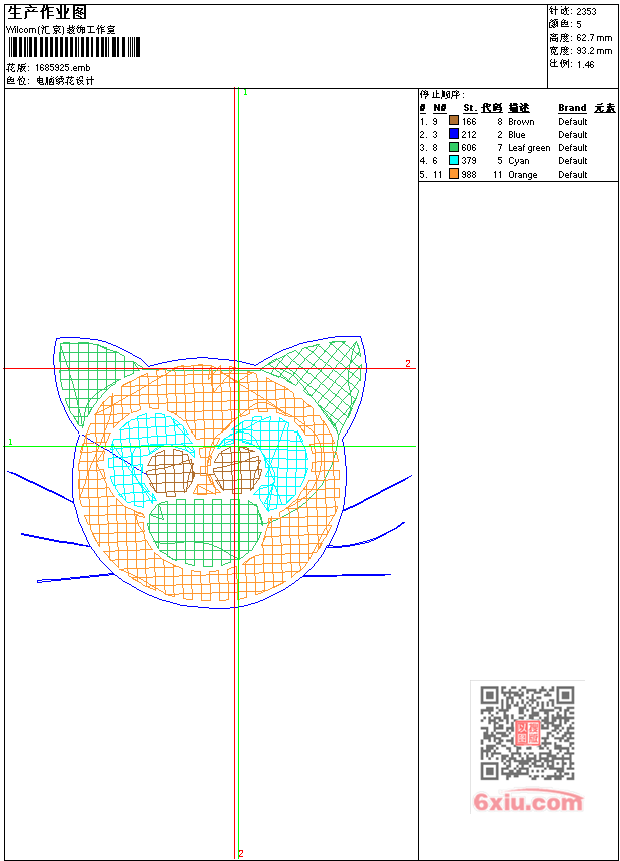Click the left brown eye of the cat

click(170, 472)
